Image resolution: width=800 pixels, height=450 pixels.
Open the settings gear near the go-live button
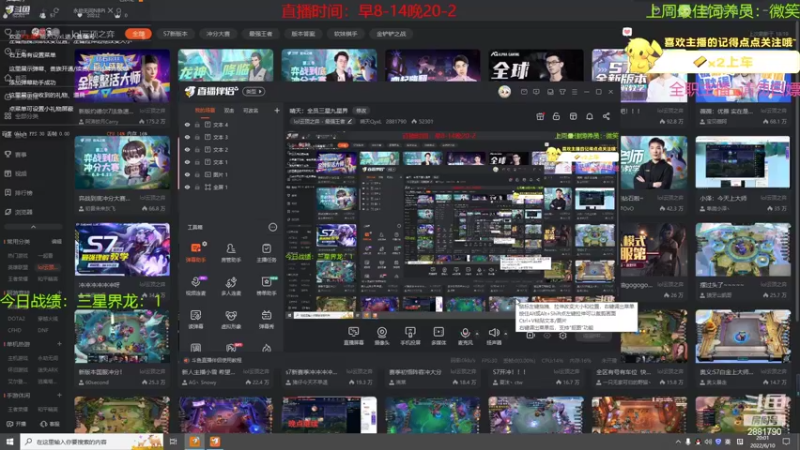[563, 336]
